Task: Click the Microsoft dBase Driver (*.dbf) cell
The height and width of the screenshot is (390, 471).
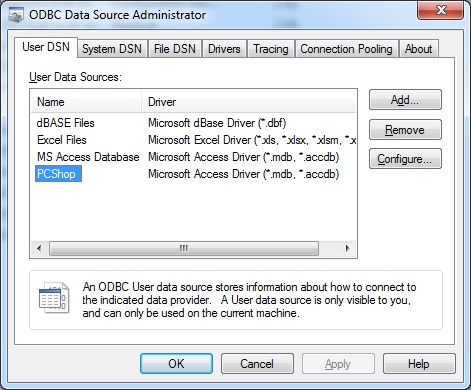Action: [217, 123]
